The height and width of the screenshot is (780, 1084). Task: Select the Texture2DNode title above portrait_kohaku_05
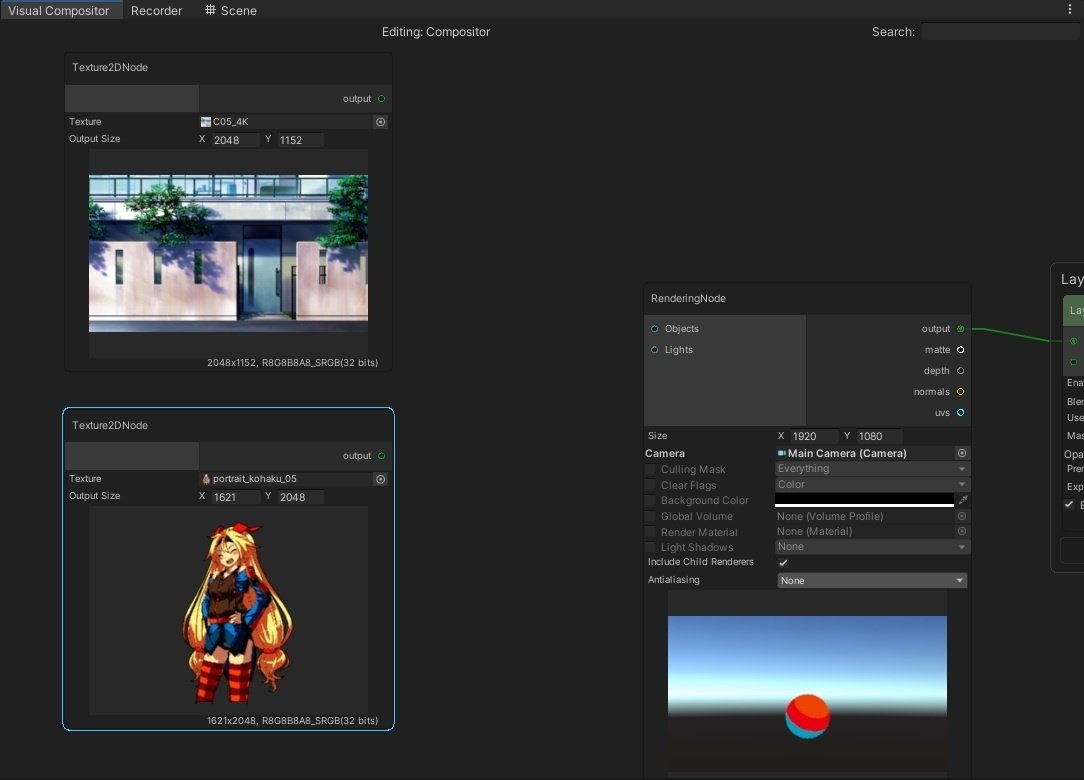click(x=110, y=425)
